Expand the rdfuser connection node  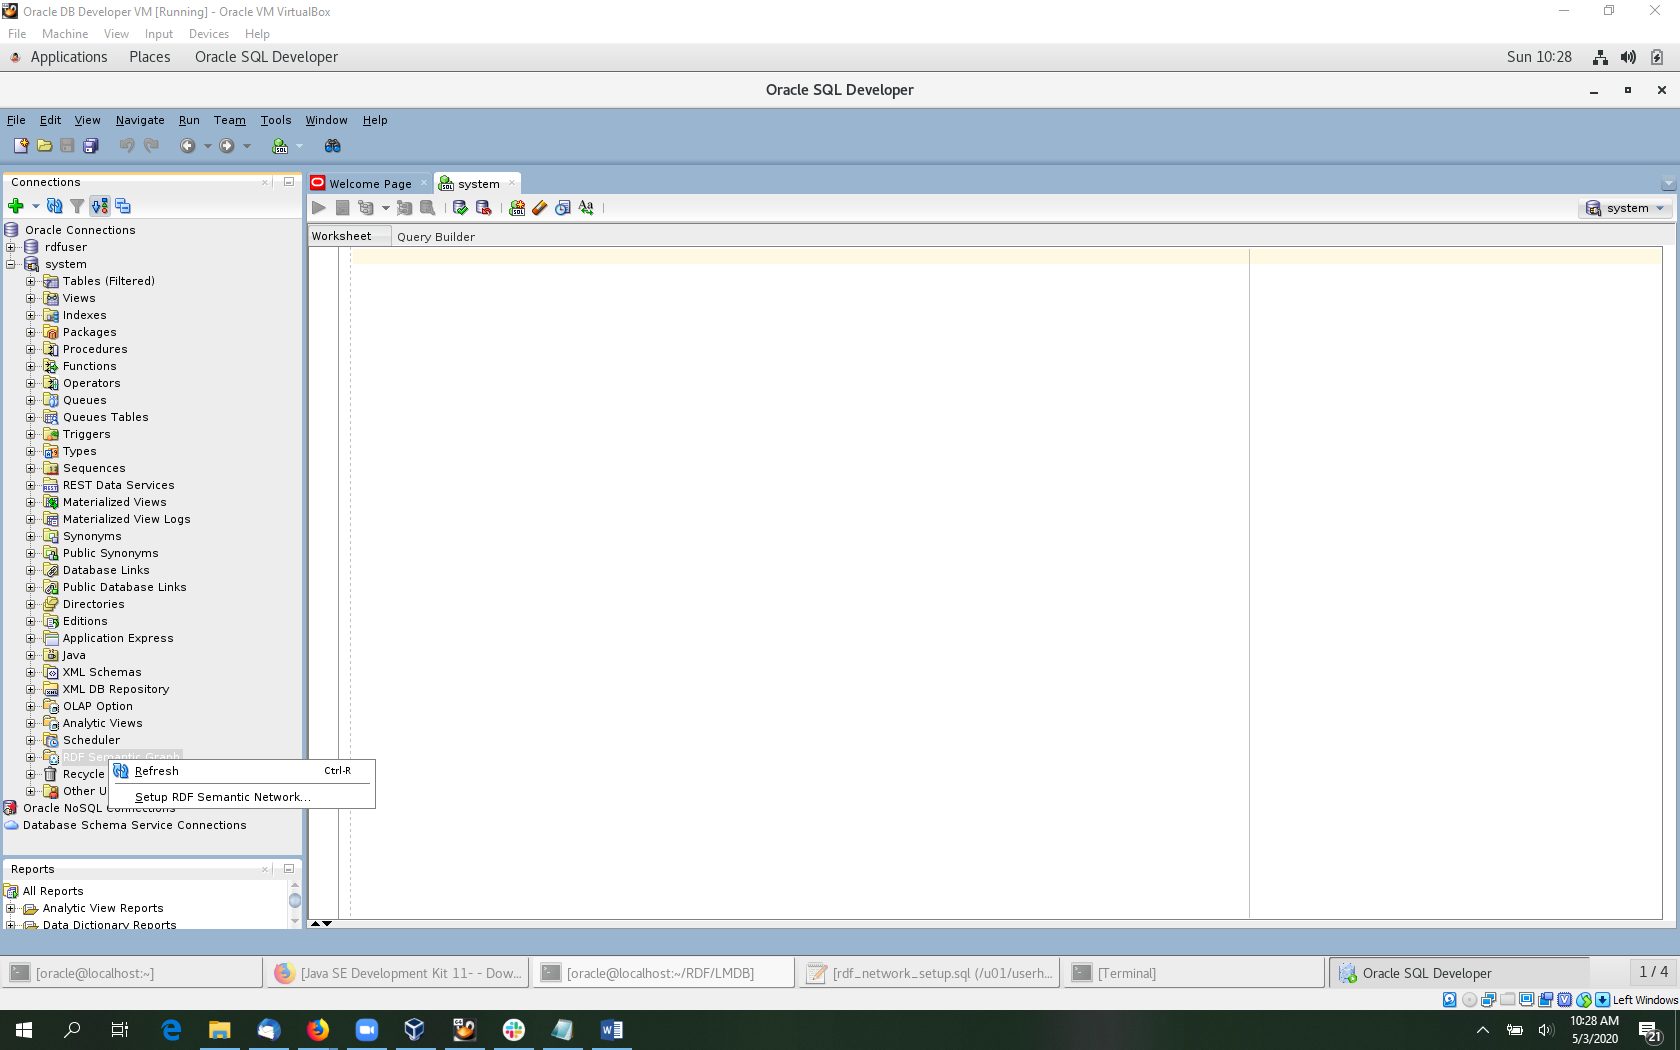11,247
